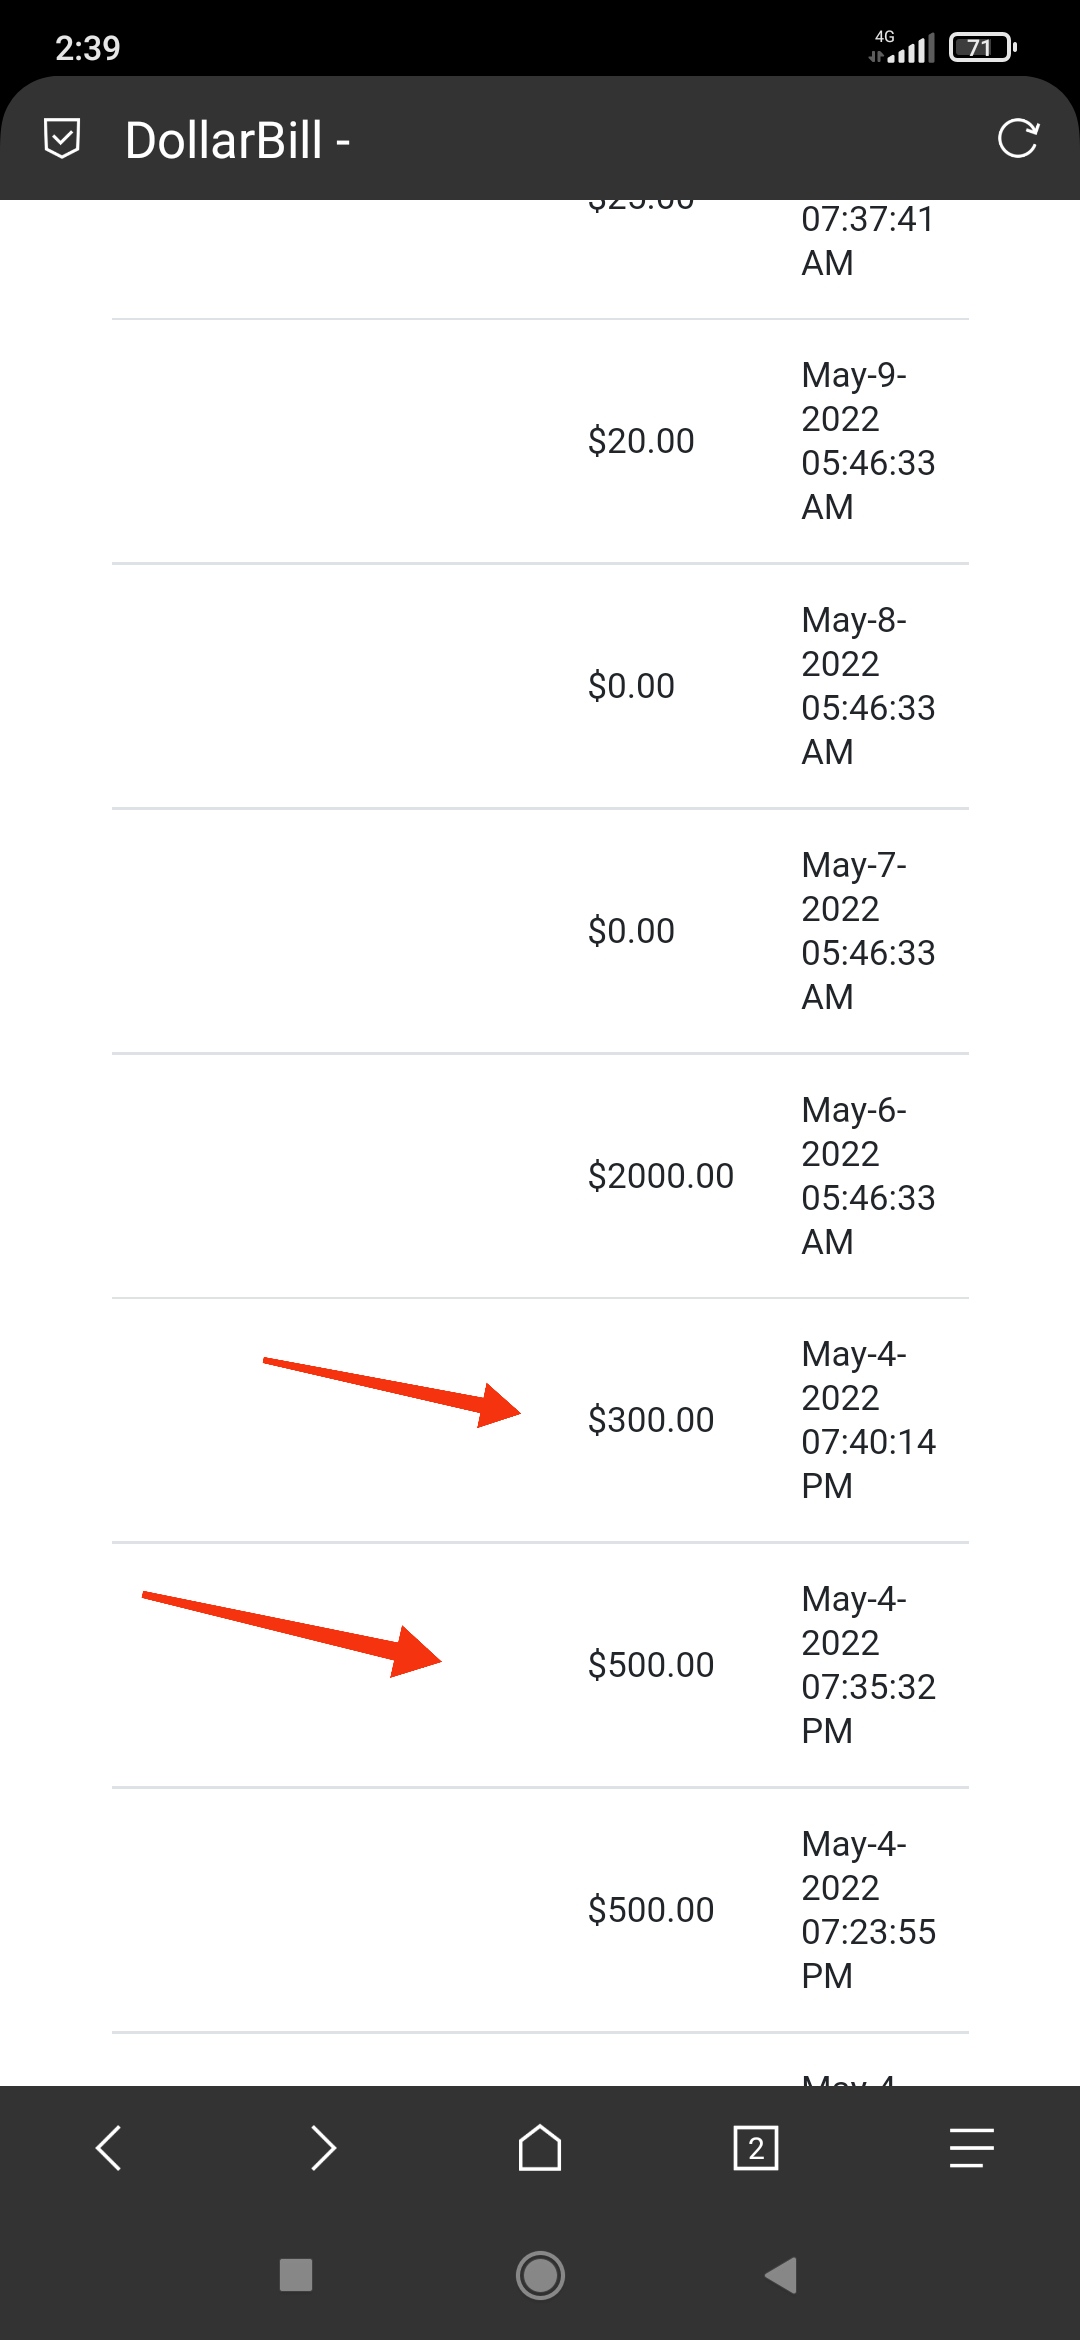Tap the May-9-2022 05:46:33 AM date
This screenshot has height=2340, width=1080.
click(866, 441)
